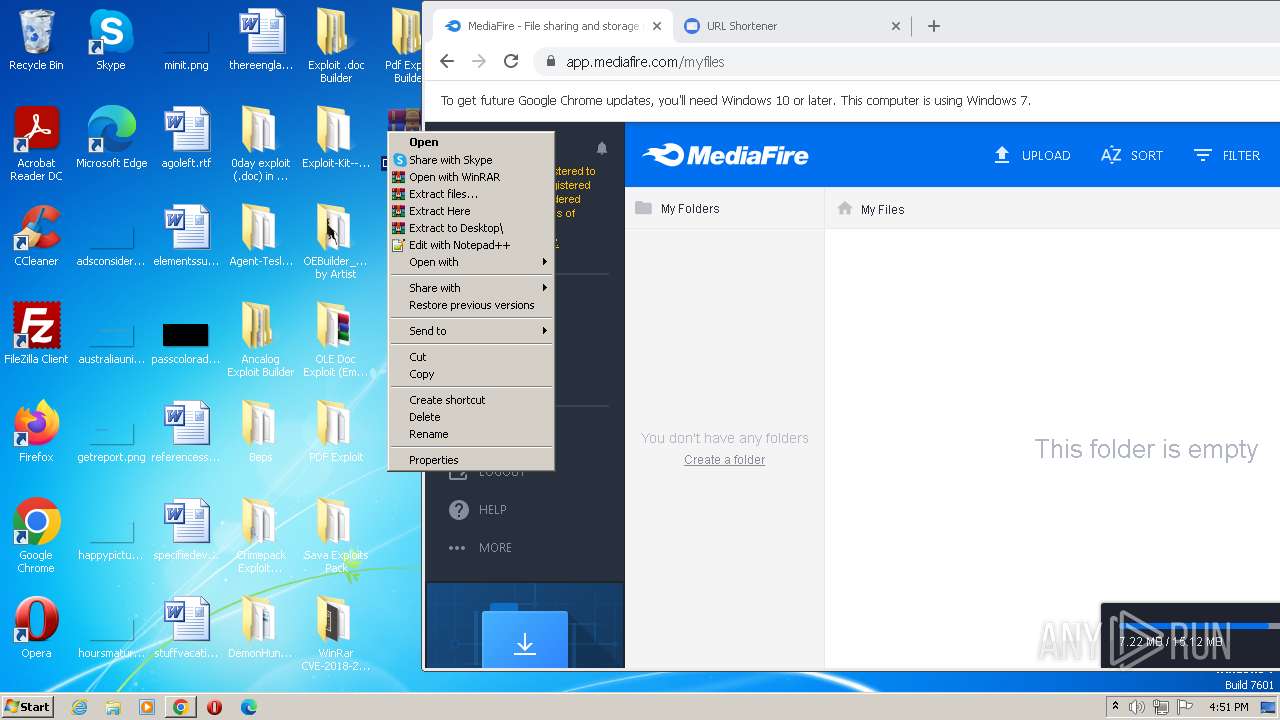Viewport: 1280px width, 720px height.
Task: Choose Delete from the context menu
Action: pyautogui.click(x=471, y=417)
